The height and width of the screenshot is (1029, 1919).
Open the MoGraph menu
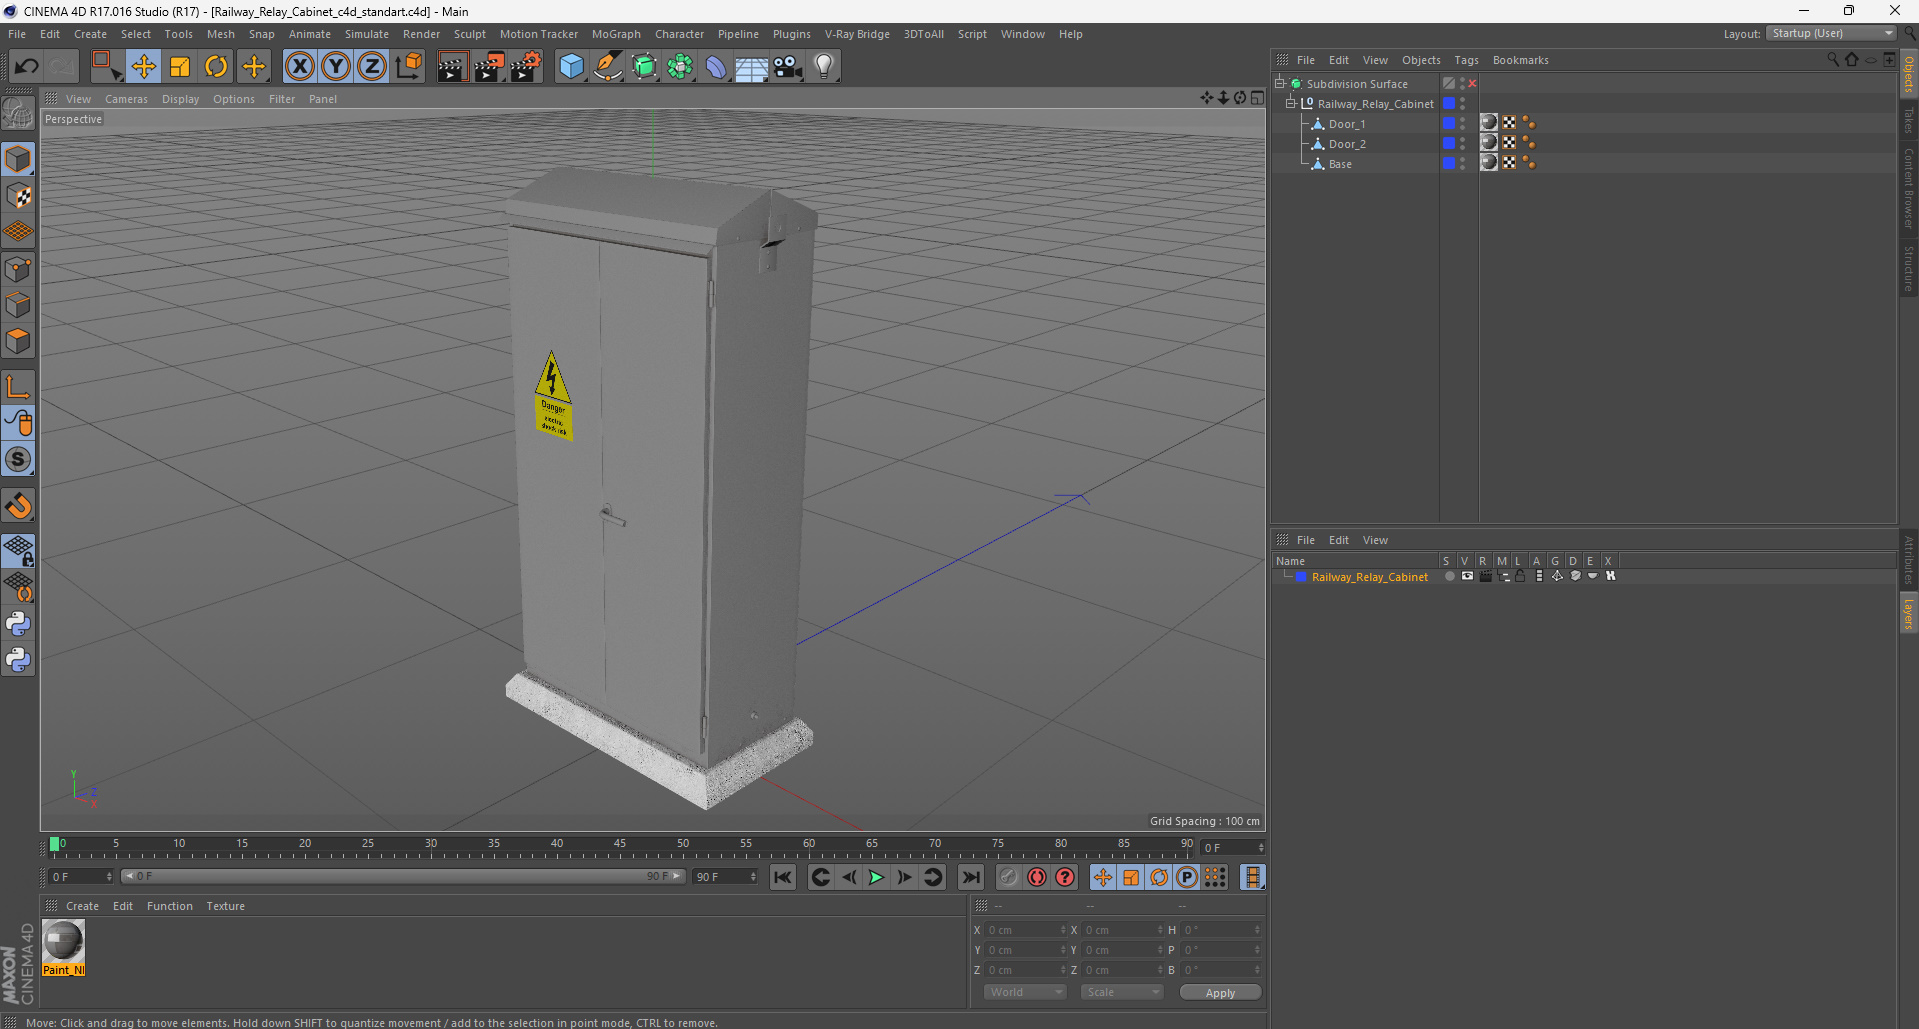point(616,34)
